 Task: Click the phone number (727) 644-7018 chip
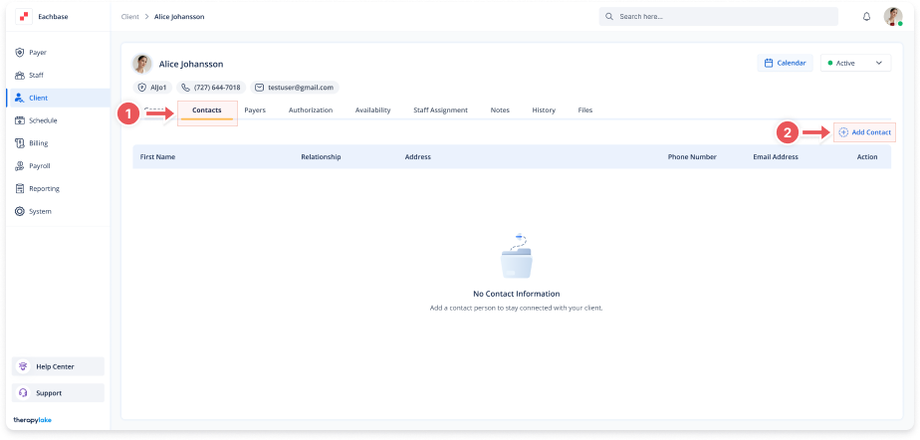click(x=211, y=87)
